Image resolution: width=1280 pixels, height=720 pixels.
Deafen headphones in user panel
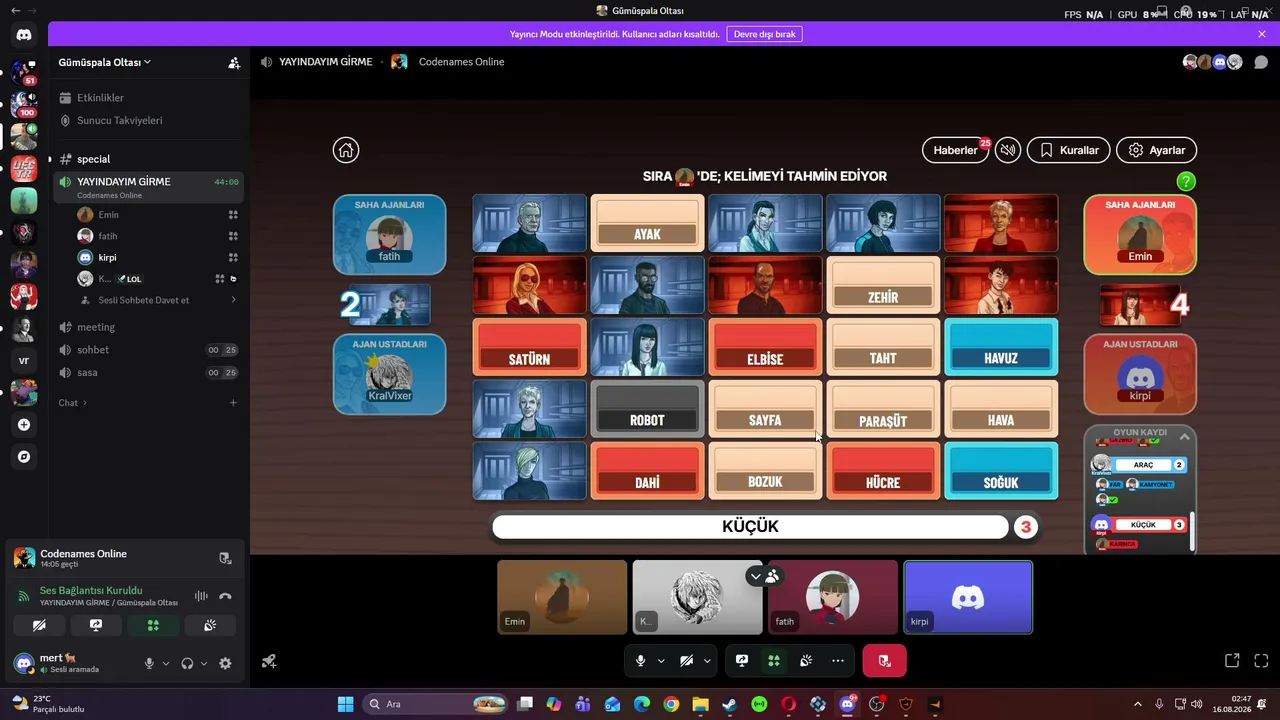(x=187, y=663)
